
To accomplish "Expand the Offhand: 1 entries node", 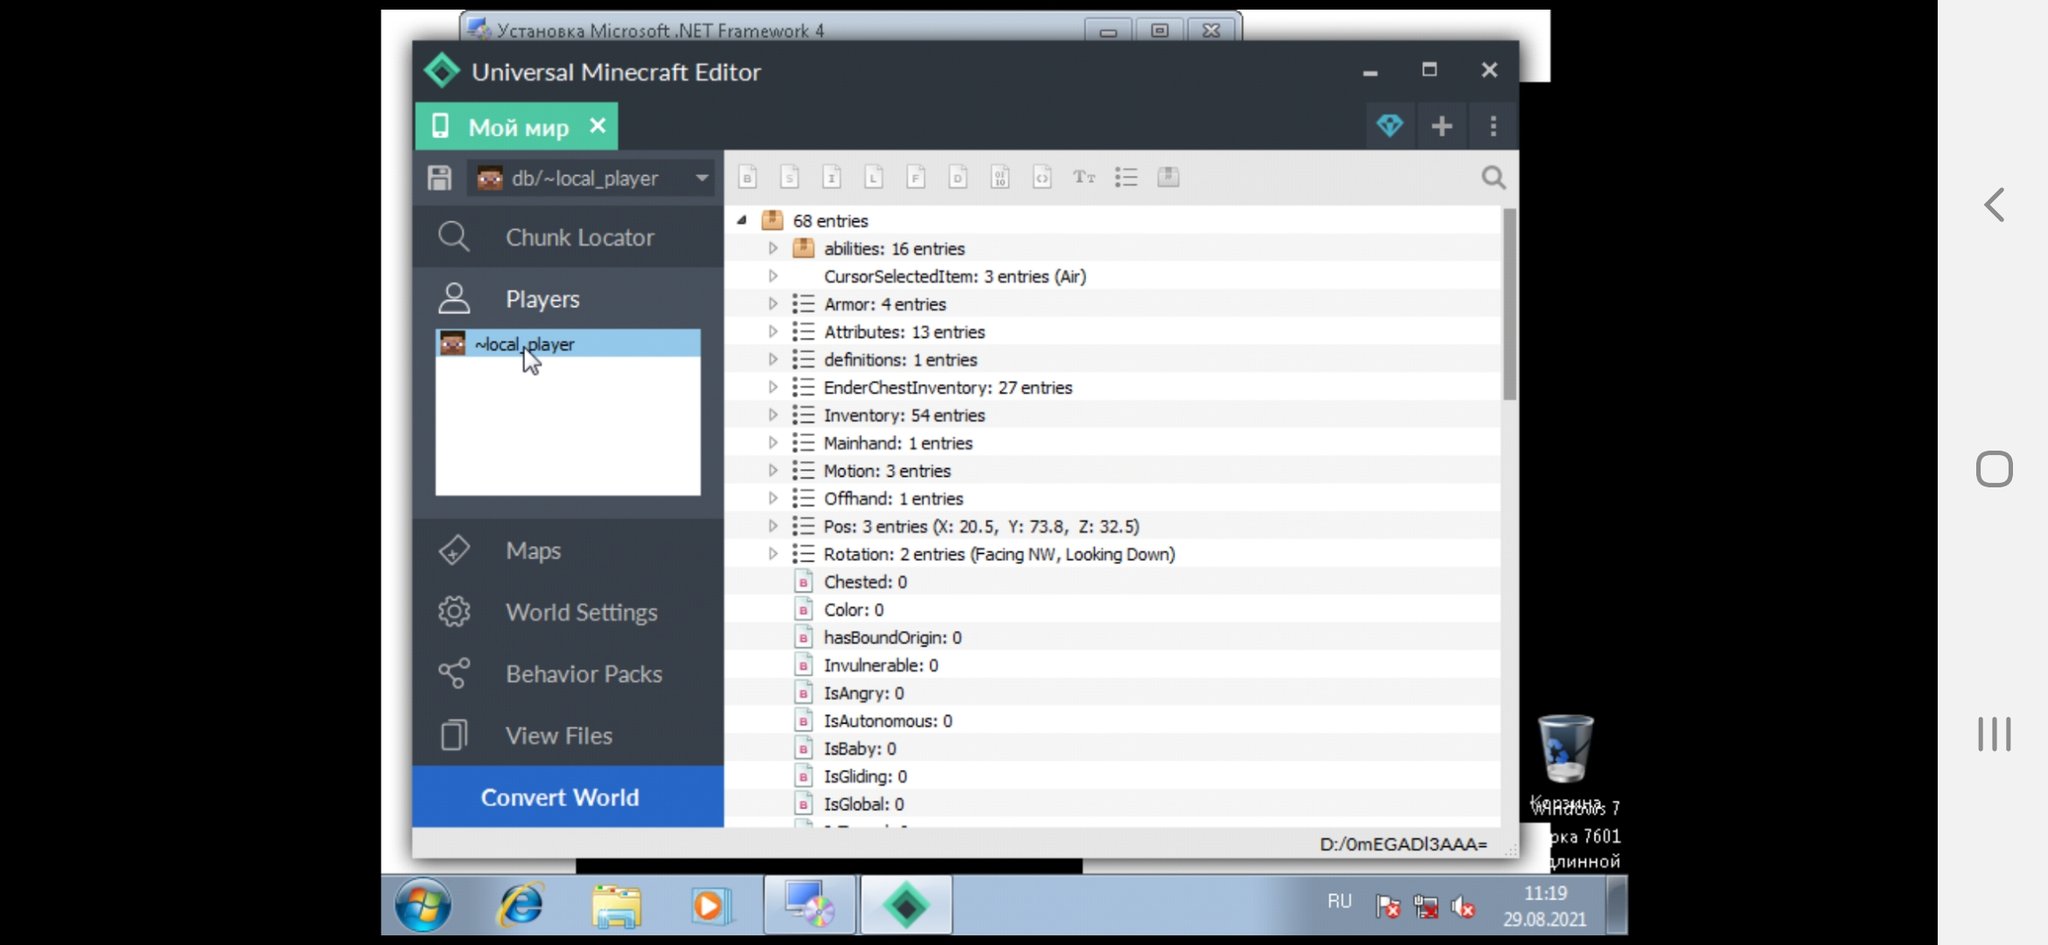I will (773, 498).
